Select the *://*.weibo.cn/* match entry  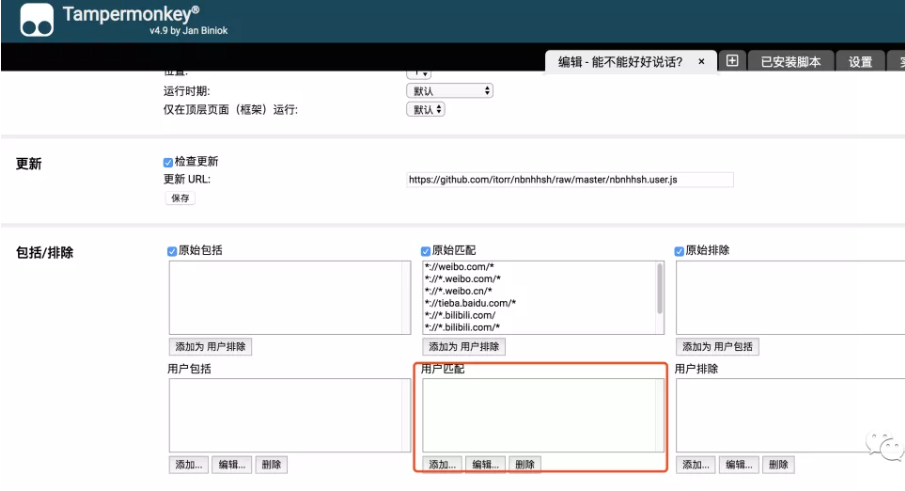pos(458,291)
